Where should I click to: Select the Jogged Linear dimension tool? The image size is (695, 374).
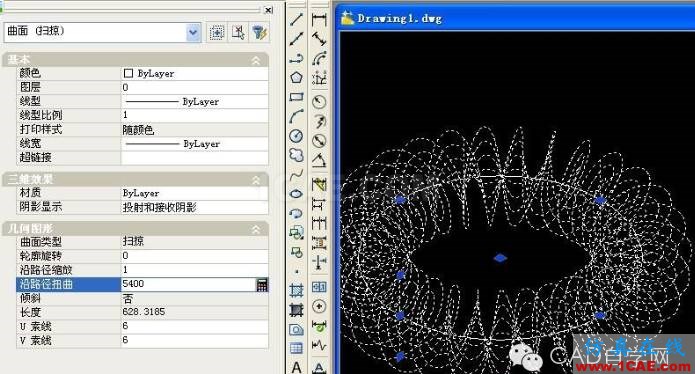tap(319, 345)
